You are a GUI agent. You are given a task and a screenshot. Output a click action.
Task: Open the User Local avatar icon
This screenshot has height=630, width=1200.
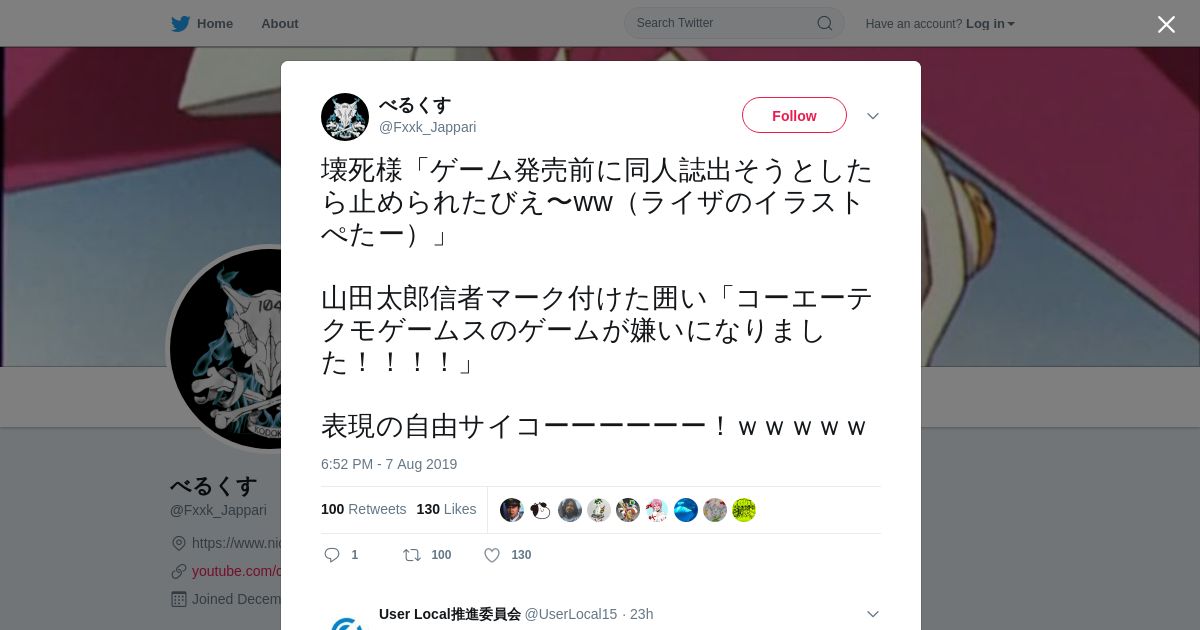[x=345, y=622]
